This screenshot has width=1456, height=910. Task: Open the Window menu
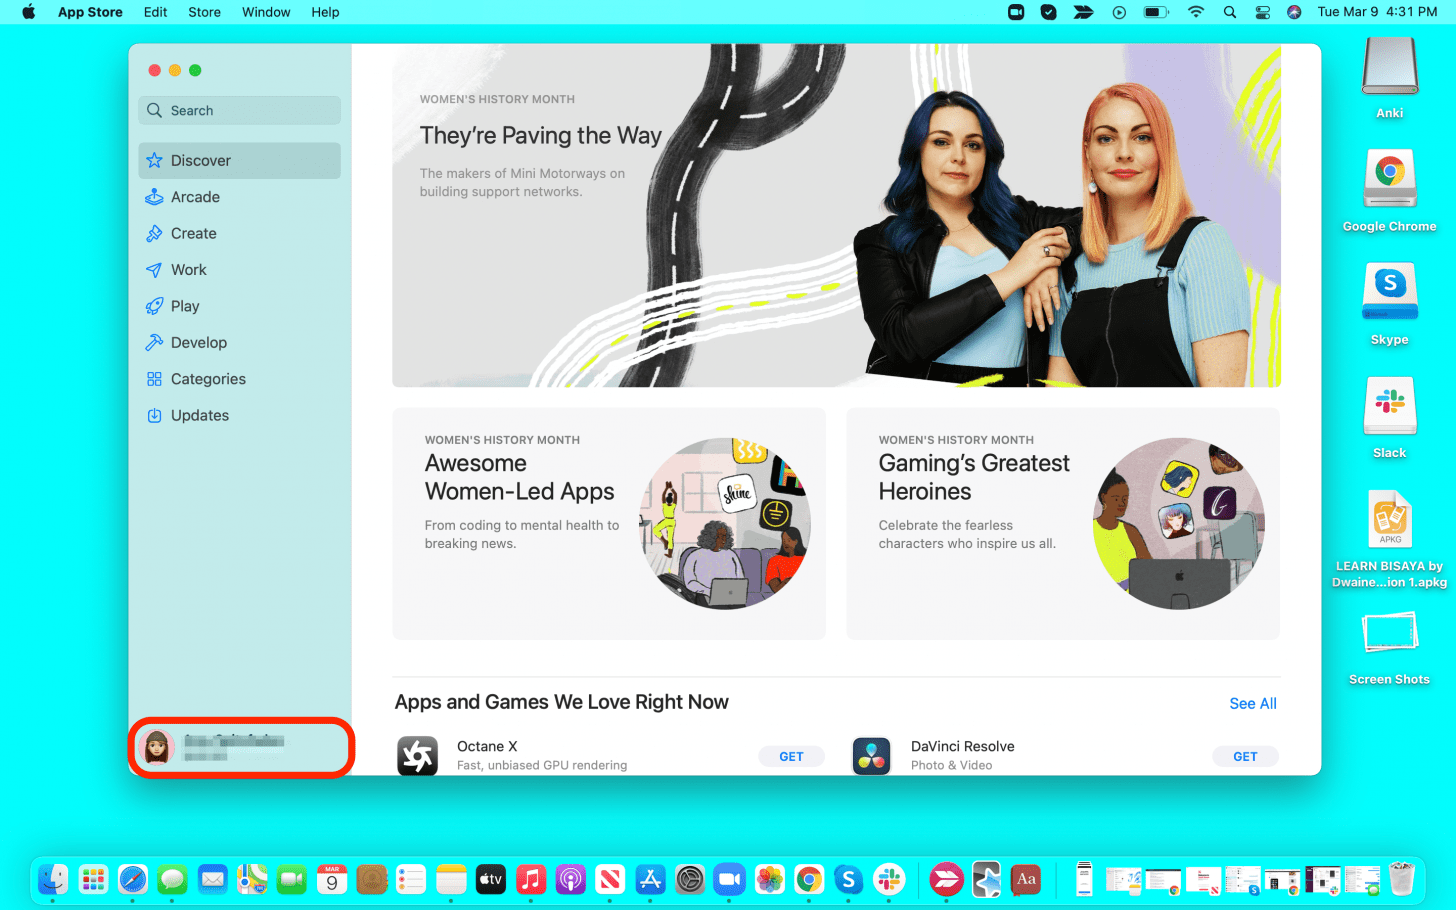(x=266, y=12)
